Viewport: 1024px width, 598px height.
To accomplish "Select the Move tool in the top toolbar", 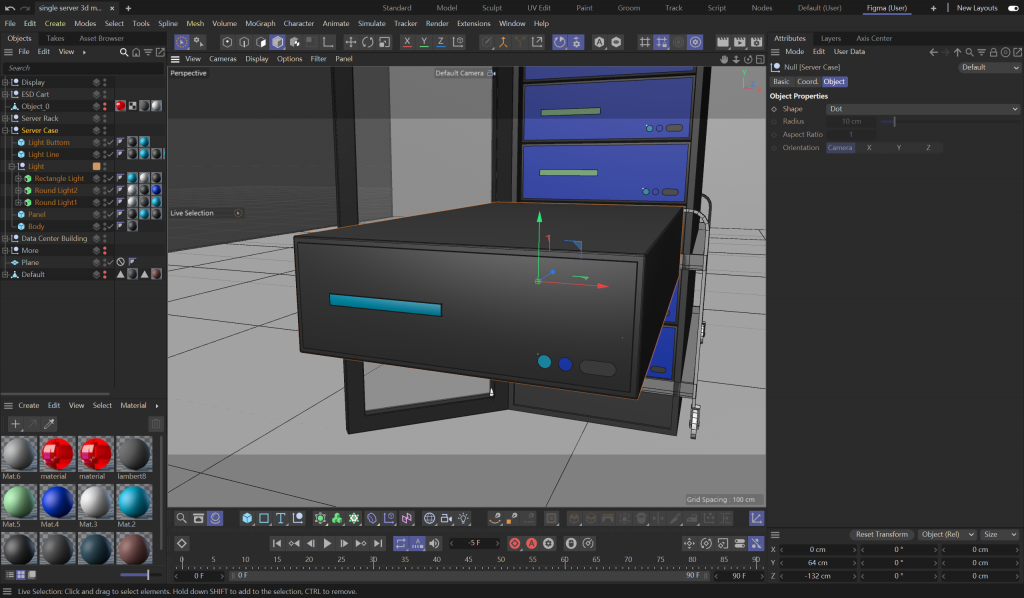I will 351,42.
